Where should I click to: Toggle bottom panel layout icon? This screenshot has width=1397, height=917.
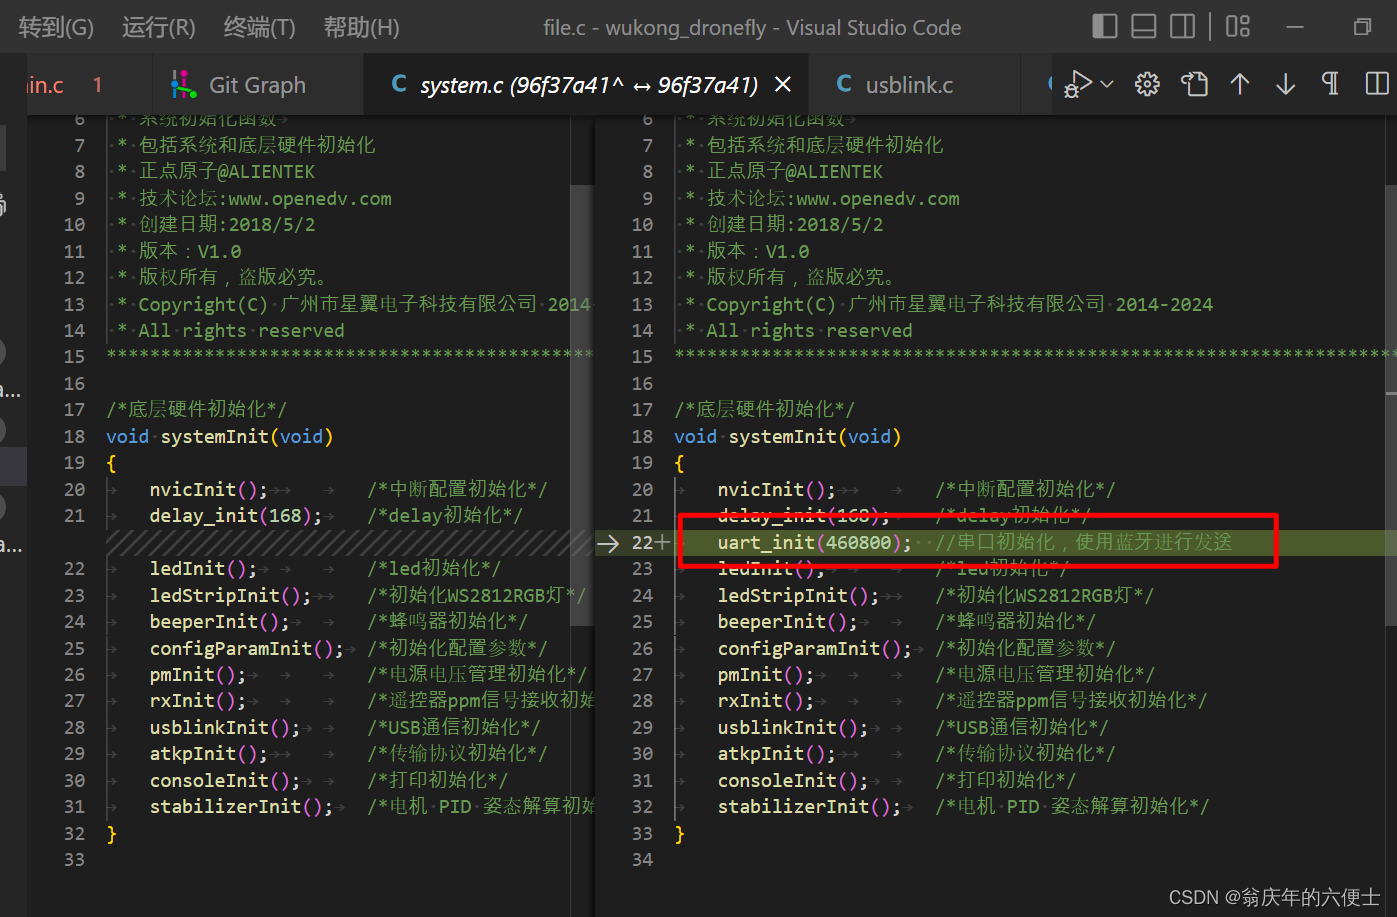(x=1144, y=26)
